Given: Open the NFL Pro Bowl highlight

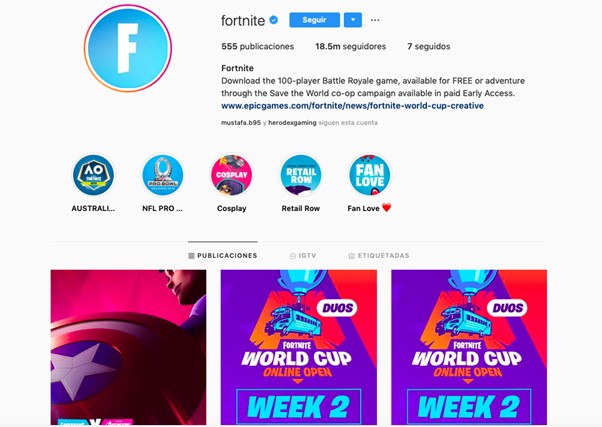Looking at the screenshot, I should [163, 175].
